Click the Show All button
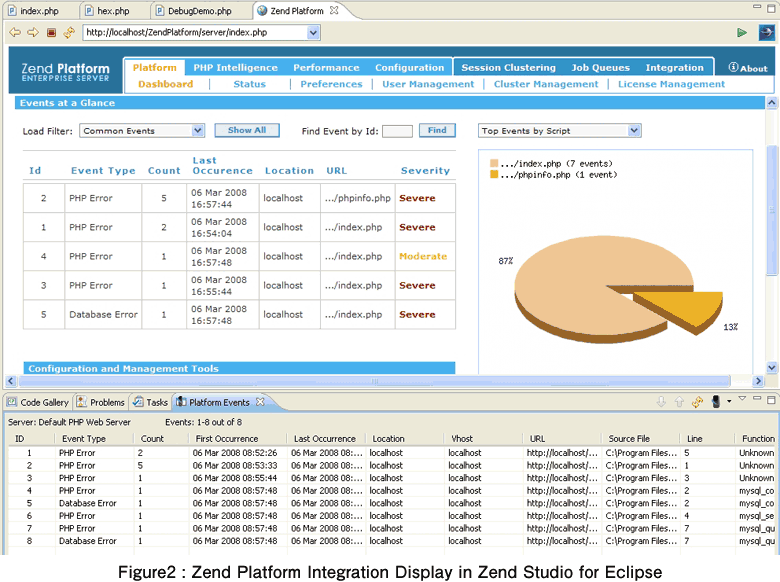The height and width of the screenshot is (582, 780). tap(247, 130)
